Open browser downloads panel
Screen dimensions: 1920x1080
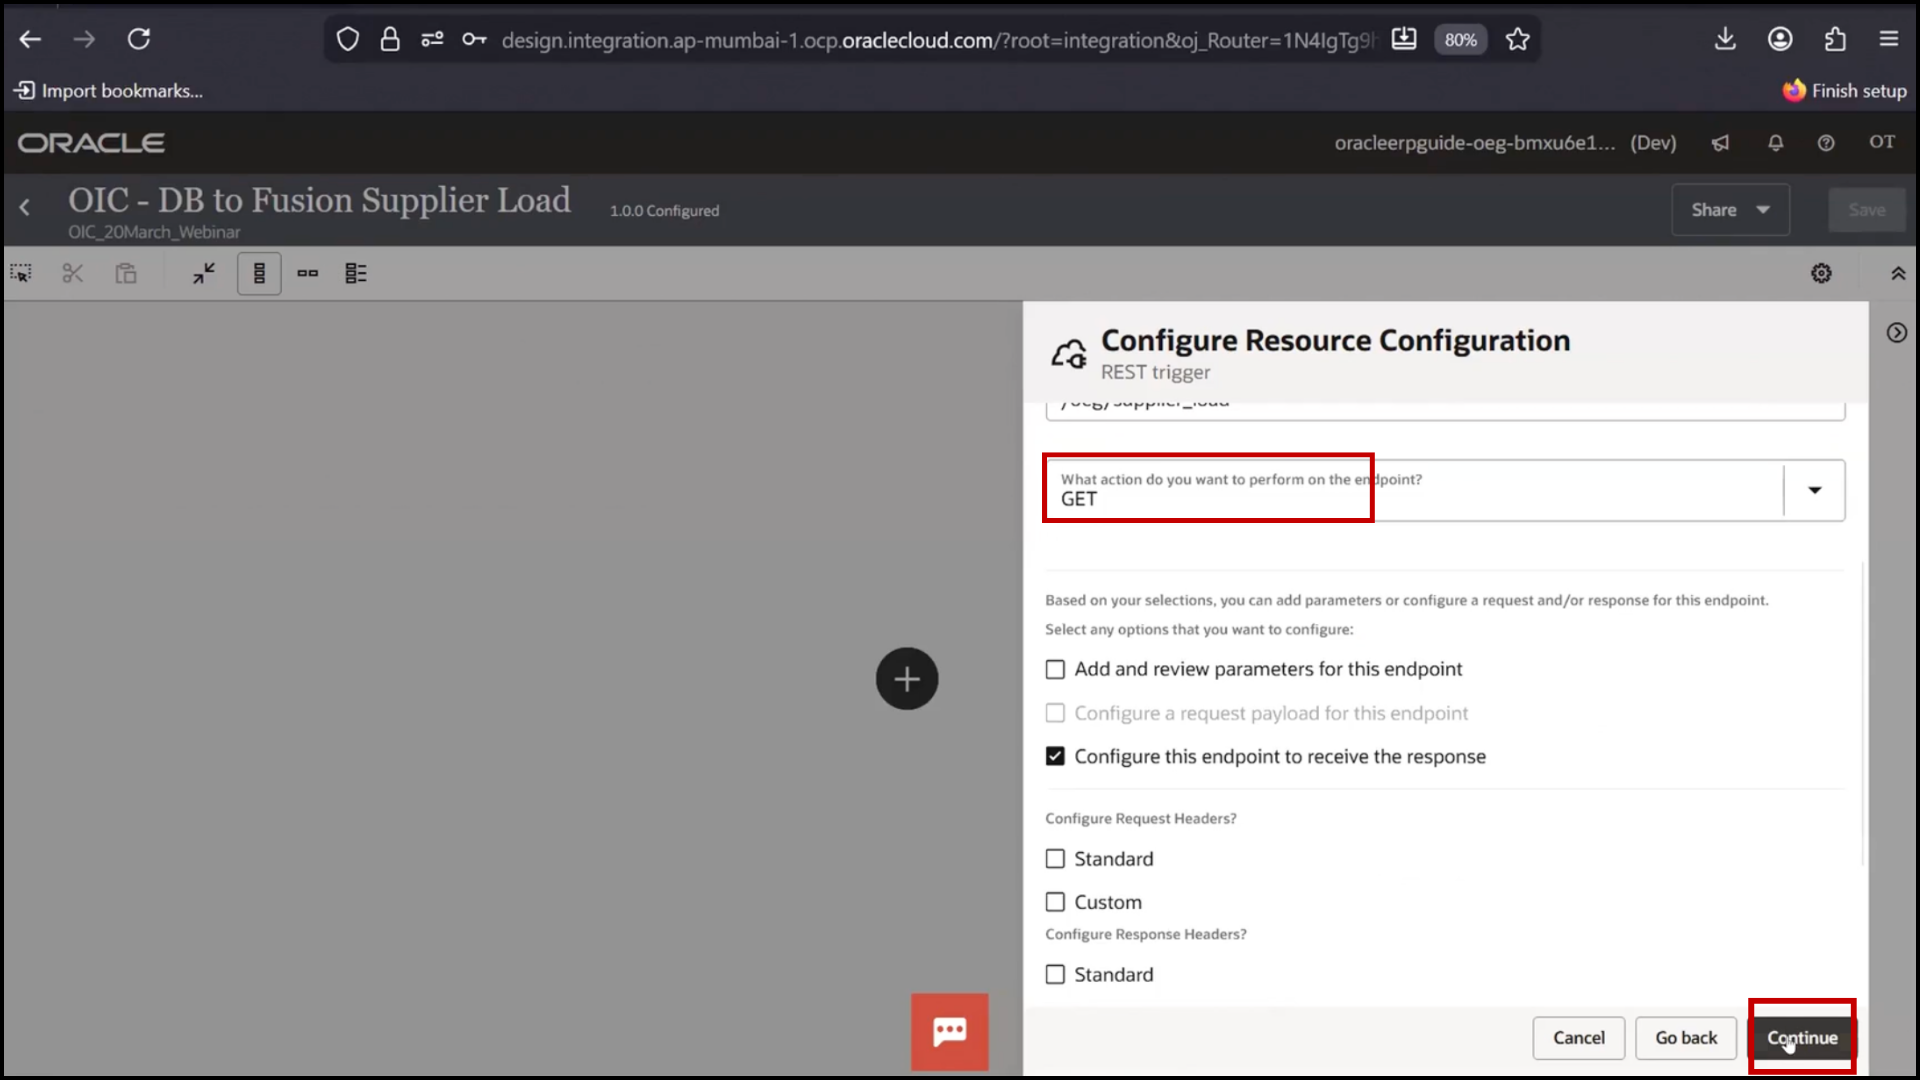[x=1725, y=39]
